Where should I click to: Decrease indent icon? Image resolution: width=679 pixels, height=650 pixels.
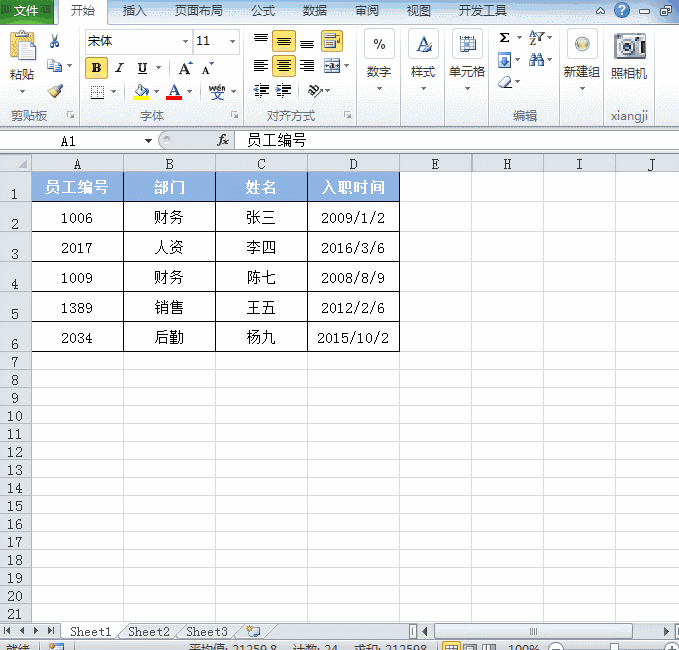pyautogui.click(x=261, y=91)
